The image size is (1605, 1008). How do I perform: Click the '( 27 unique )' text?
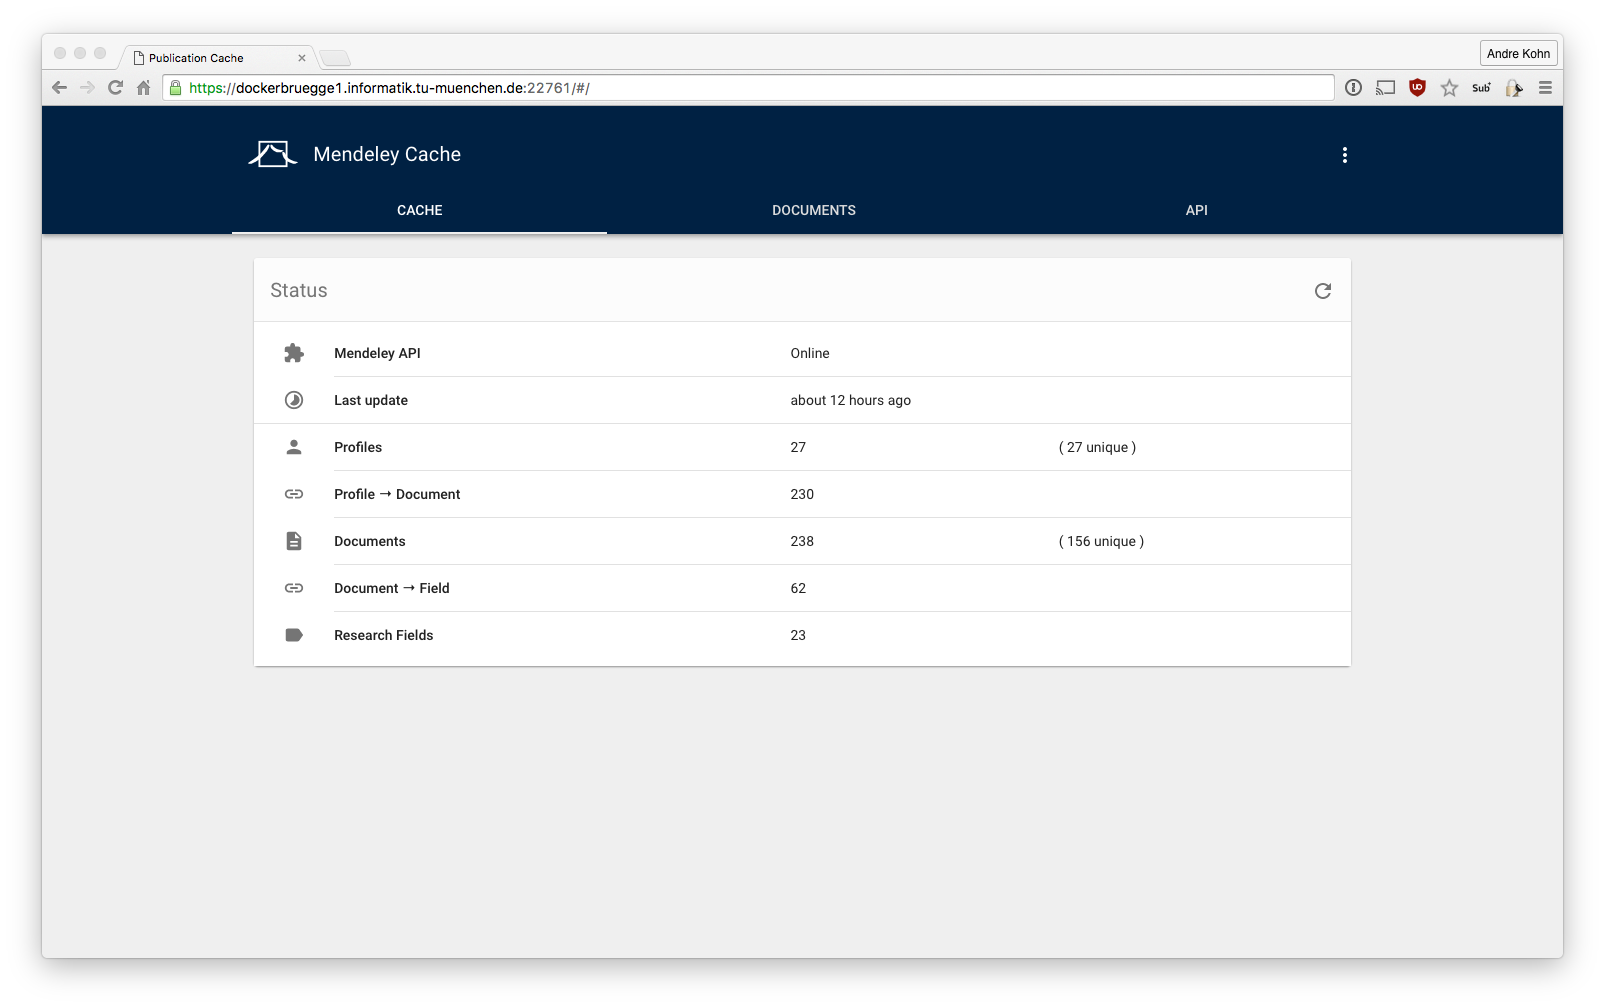1097,447
